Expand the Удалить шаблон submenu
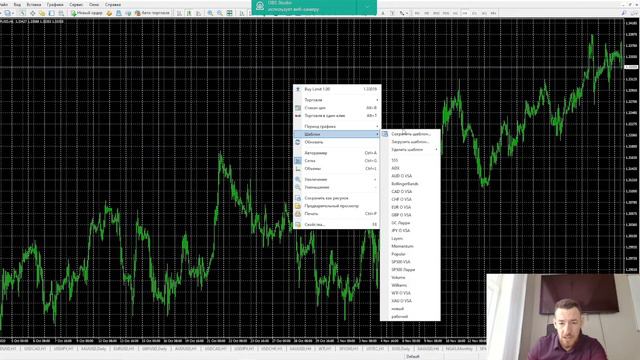Screen dimensions: 640x360 pyautogui.click(x=410, y=149)
